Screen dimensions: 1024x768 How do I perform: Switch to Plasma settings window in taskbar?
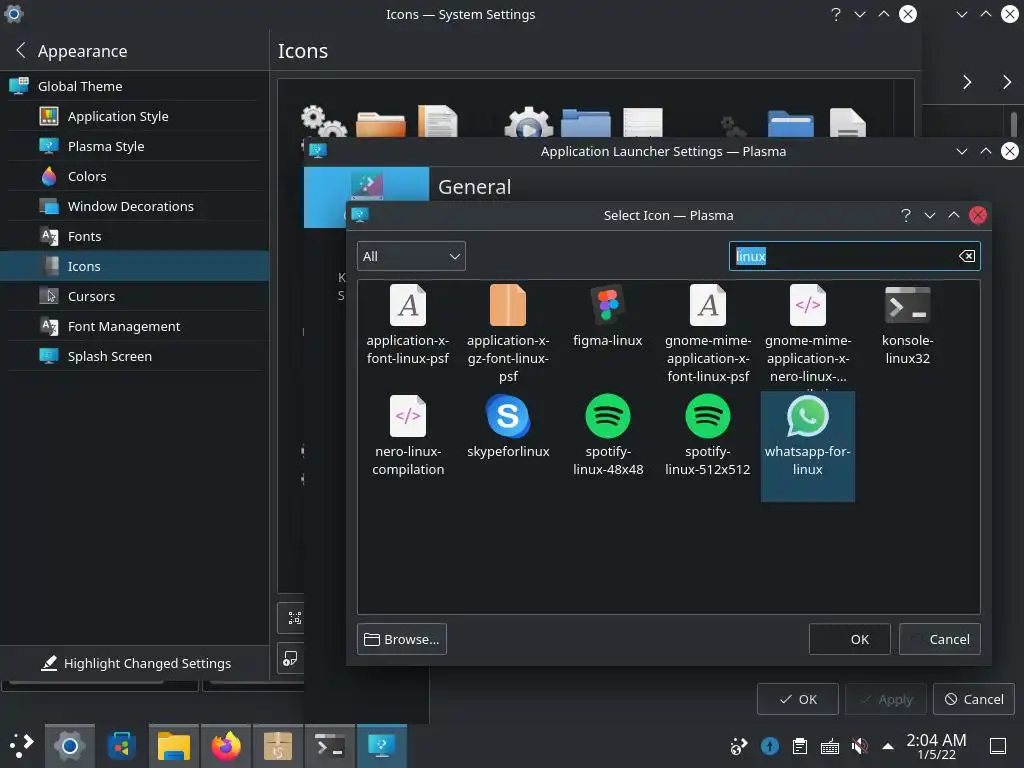pos(382,746)
